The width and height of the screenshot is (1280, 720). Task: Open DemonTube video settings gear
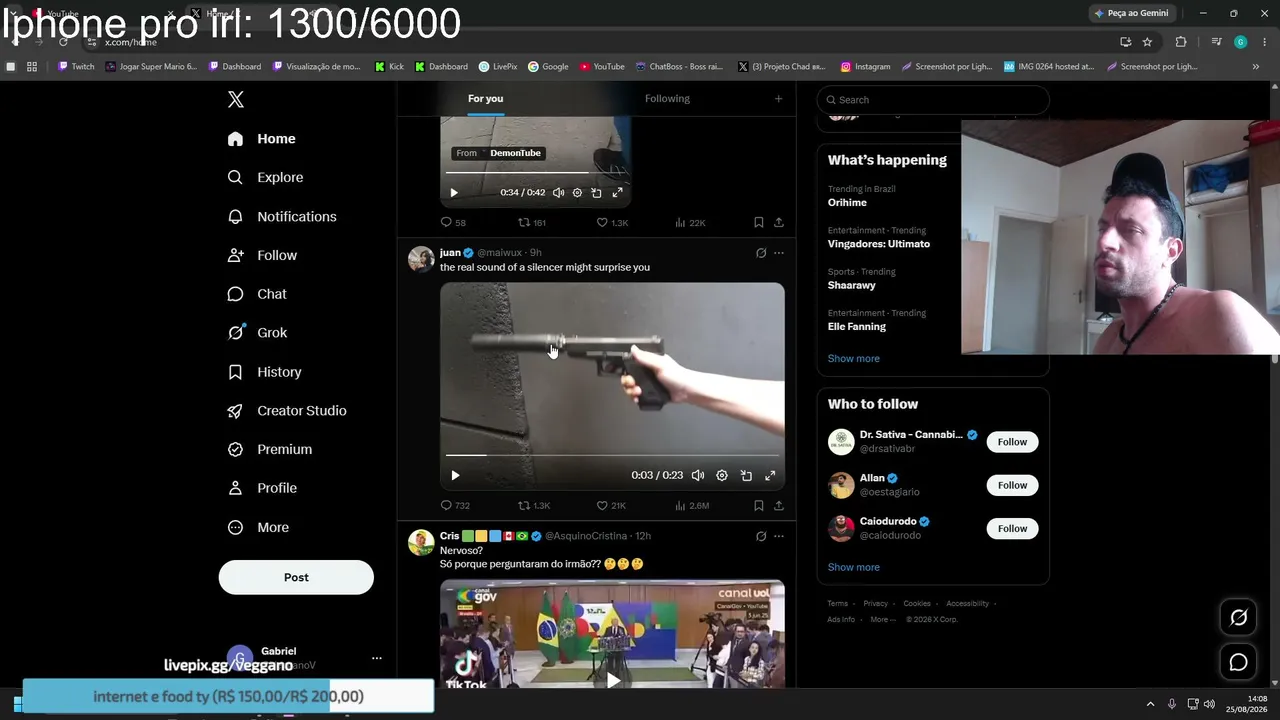tap(577, 193)
